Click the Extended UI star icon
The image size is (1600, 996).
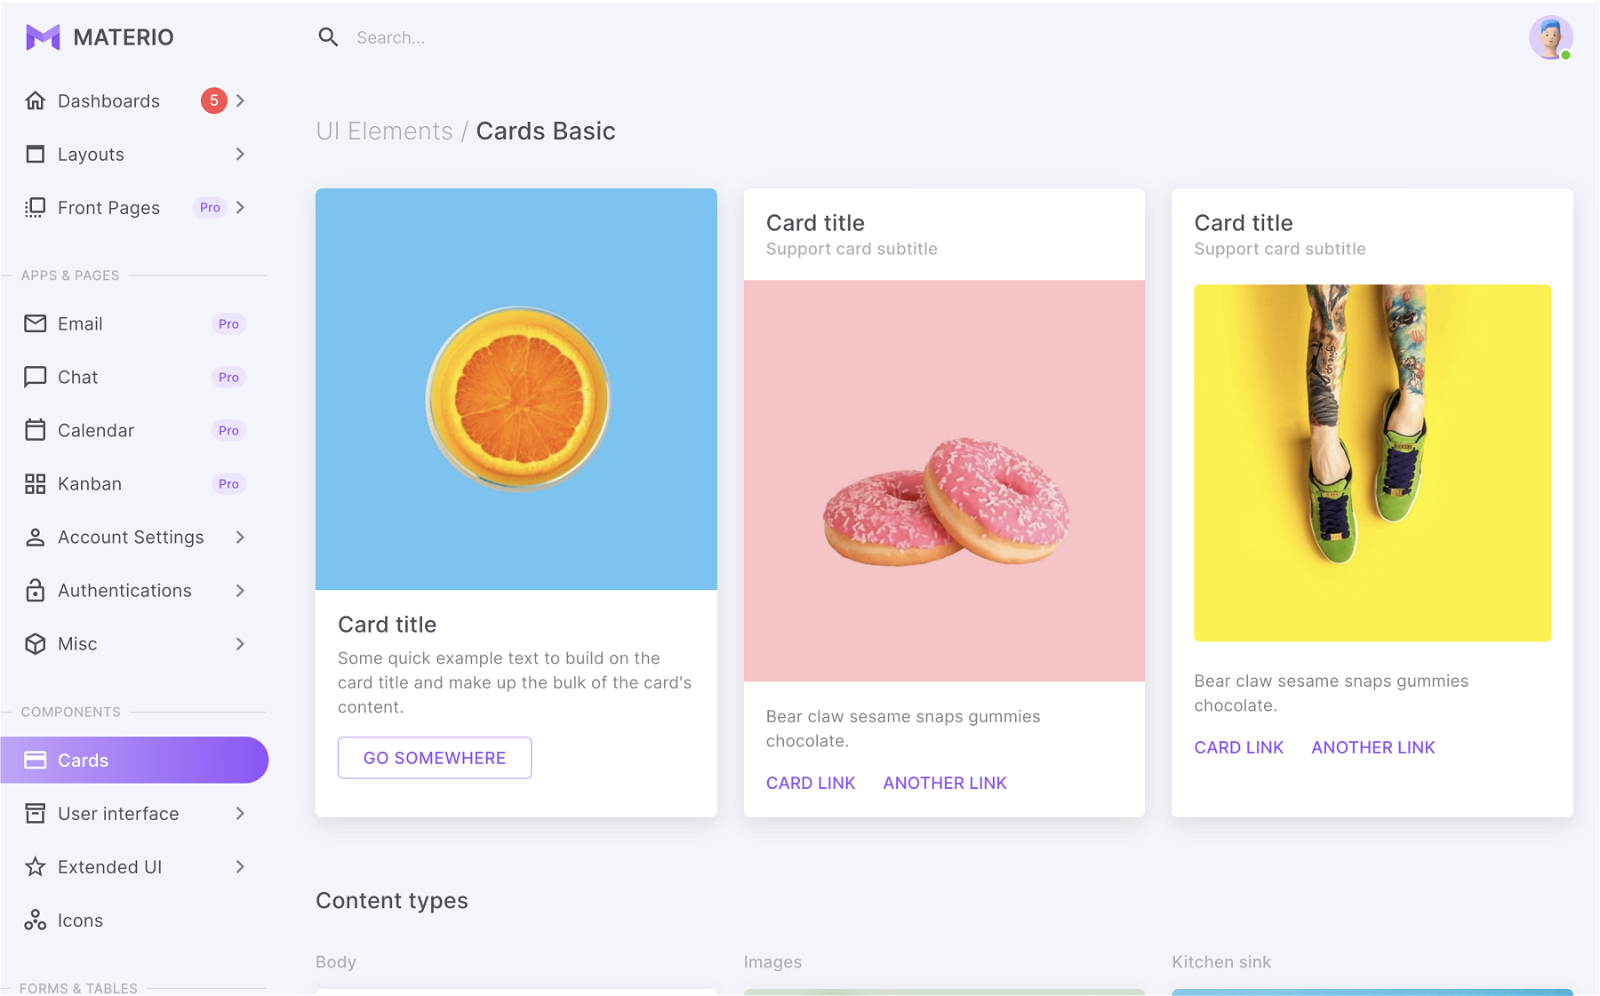[35, 867]
